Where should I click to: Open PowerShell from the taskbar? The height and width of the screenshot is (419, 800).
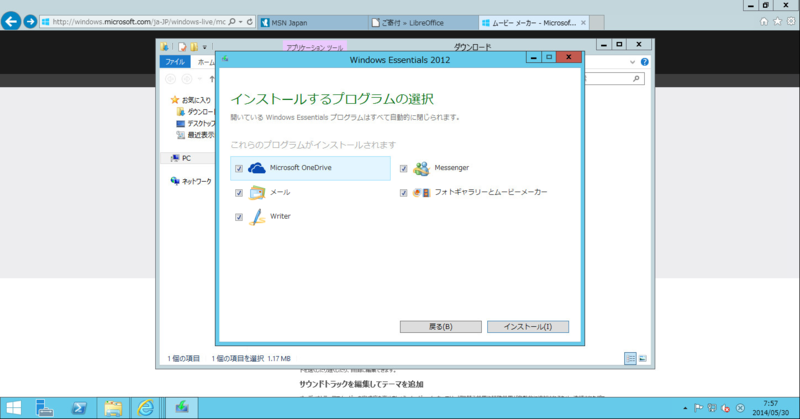(79, 408)
